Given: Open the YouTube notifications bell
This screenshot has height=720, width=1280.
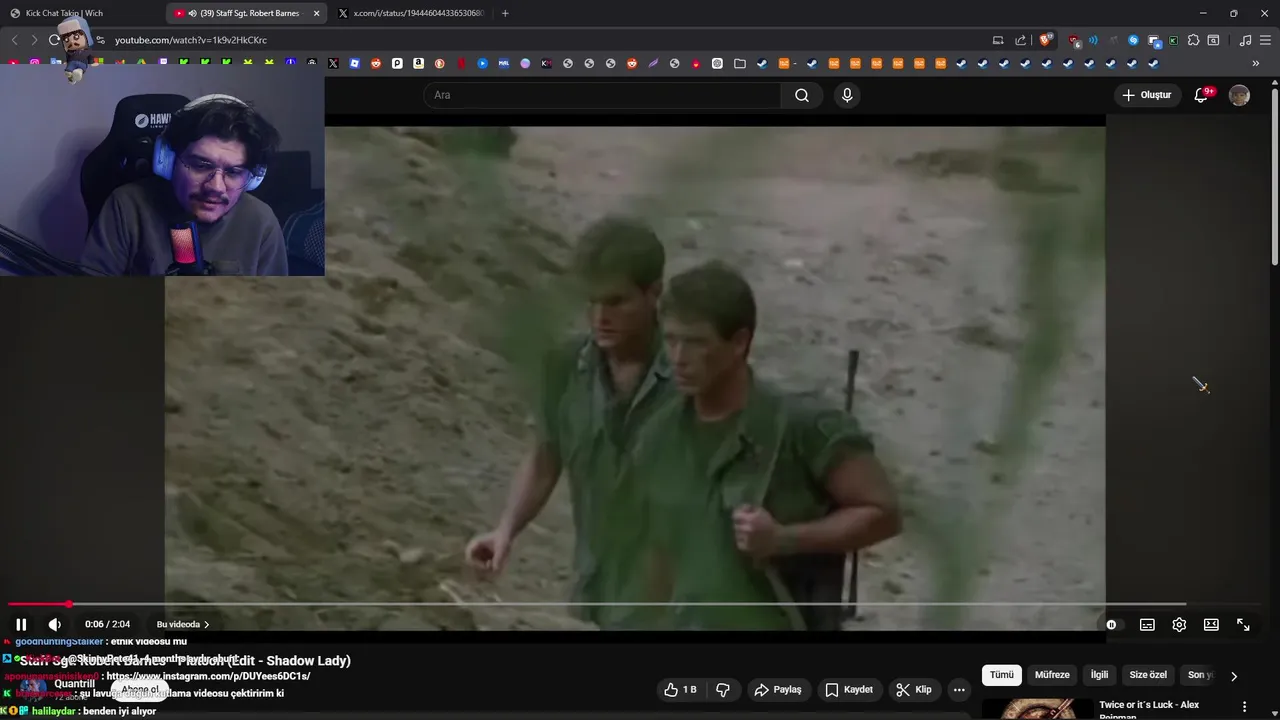Looking at the screenshot, I should coord(1203,95).
